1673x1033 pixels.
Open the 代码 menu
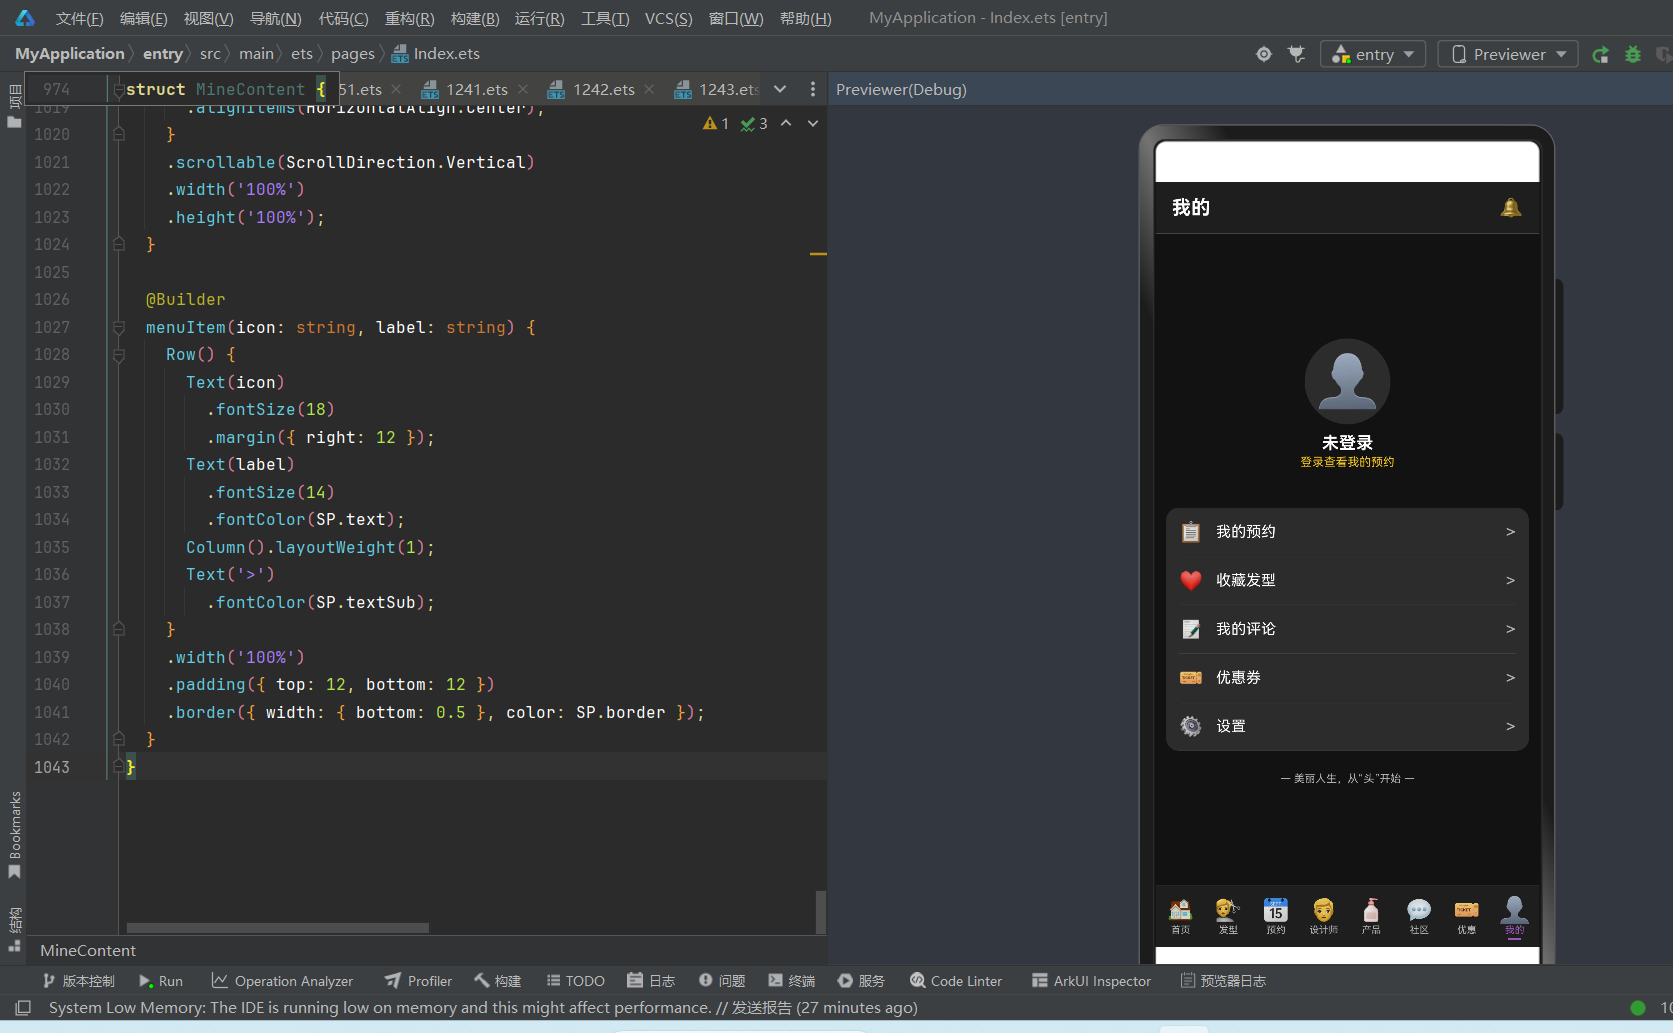point(343,18)
